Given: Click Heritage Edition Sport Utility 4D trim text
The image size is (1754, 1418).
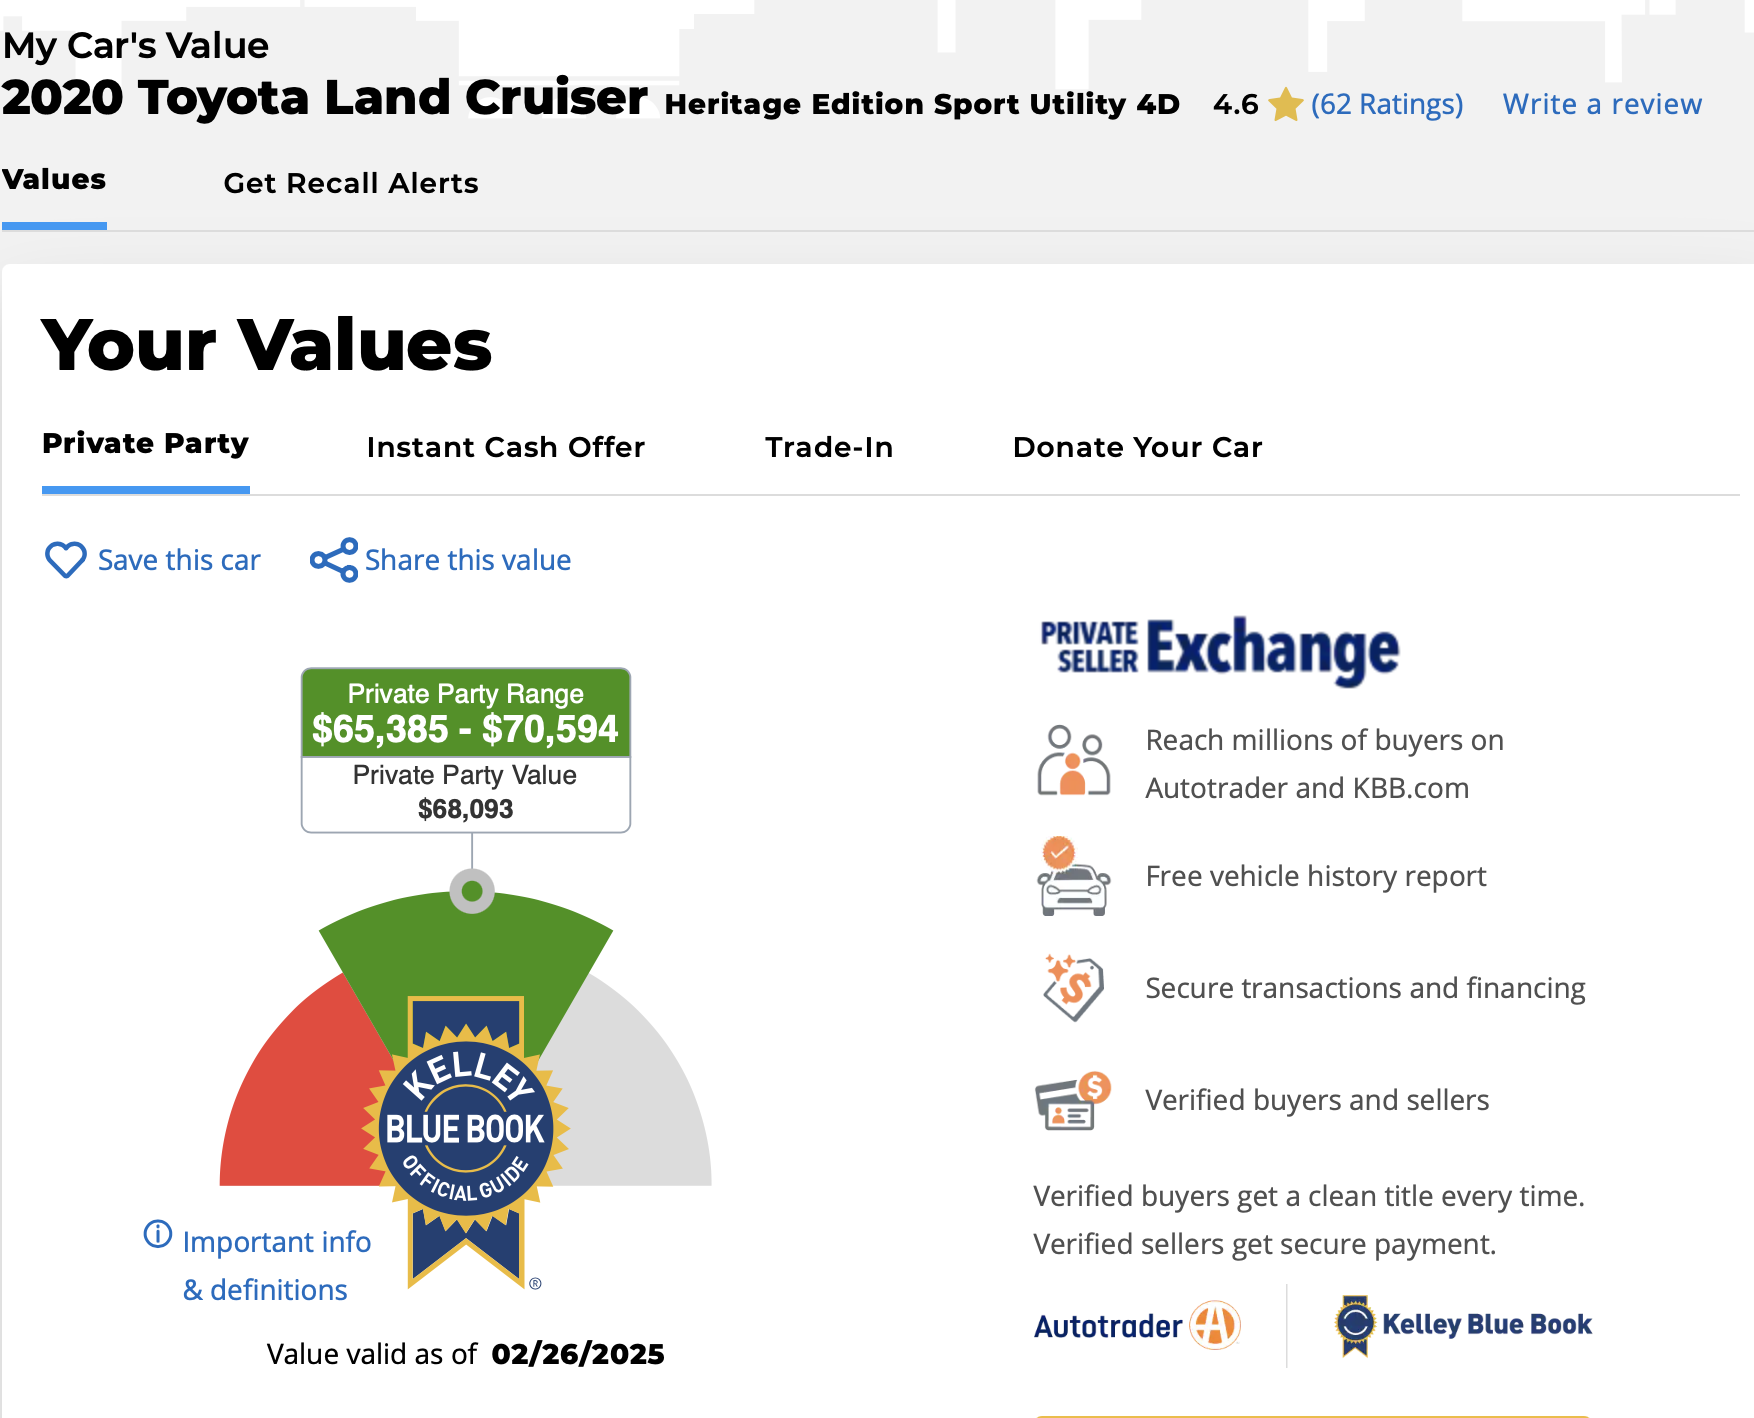Looking at the screenshot, I should coord(922,104).
